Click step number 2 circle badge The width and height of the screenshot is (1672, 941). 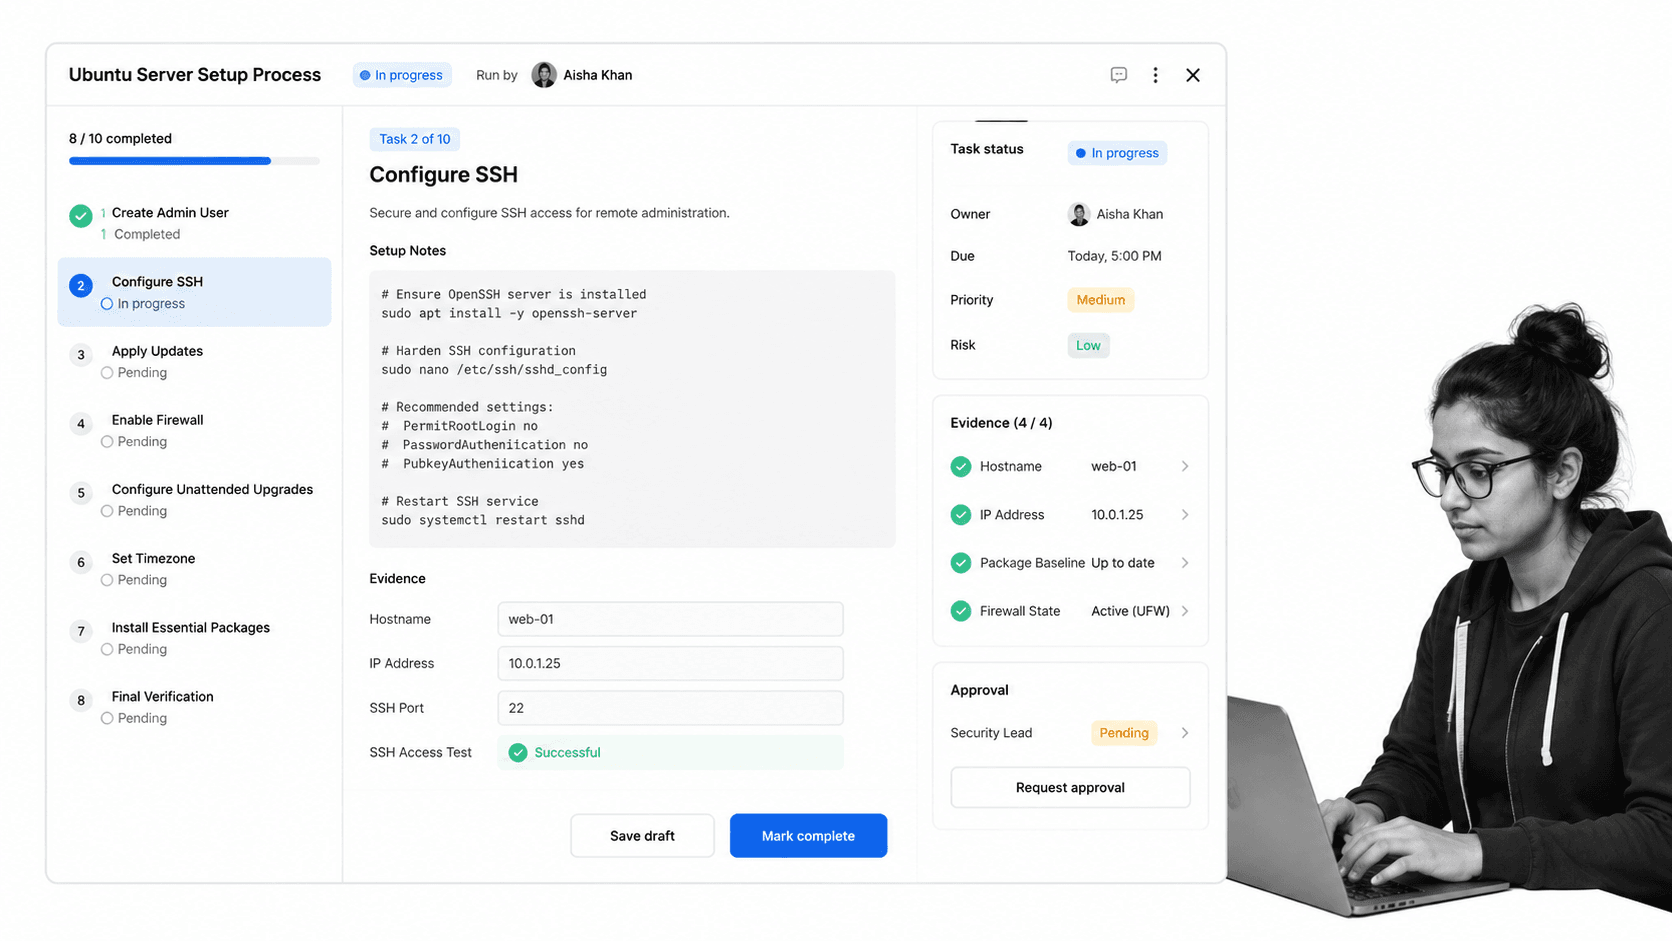coord(81,285)
